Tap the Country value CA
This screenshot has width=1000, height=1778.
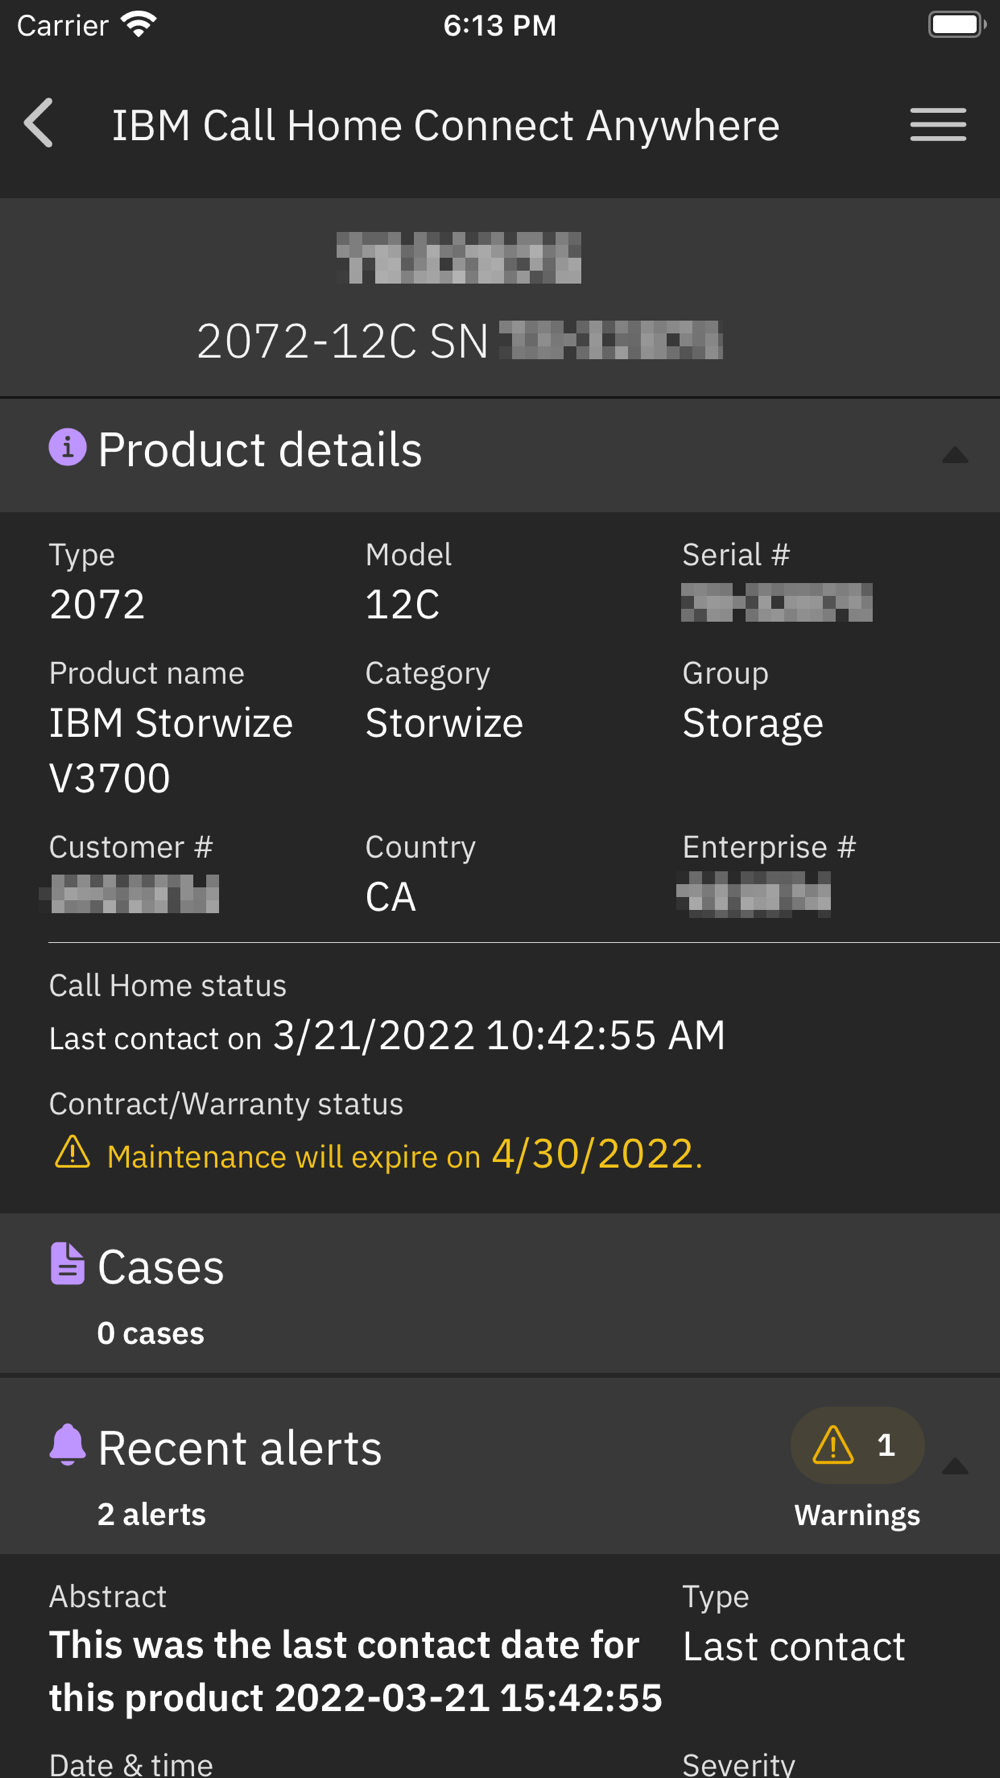click(390, 897)
